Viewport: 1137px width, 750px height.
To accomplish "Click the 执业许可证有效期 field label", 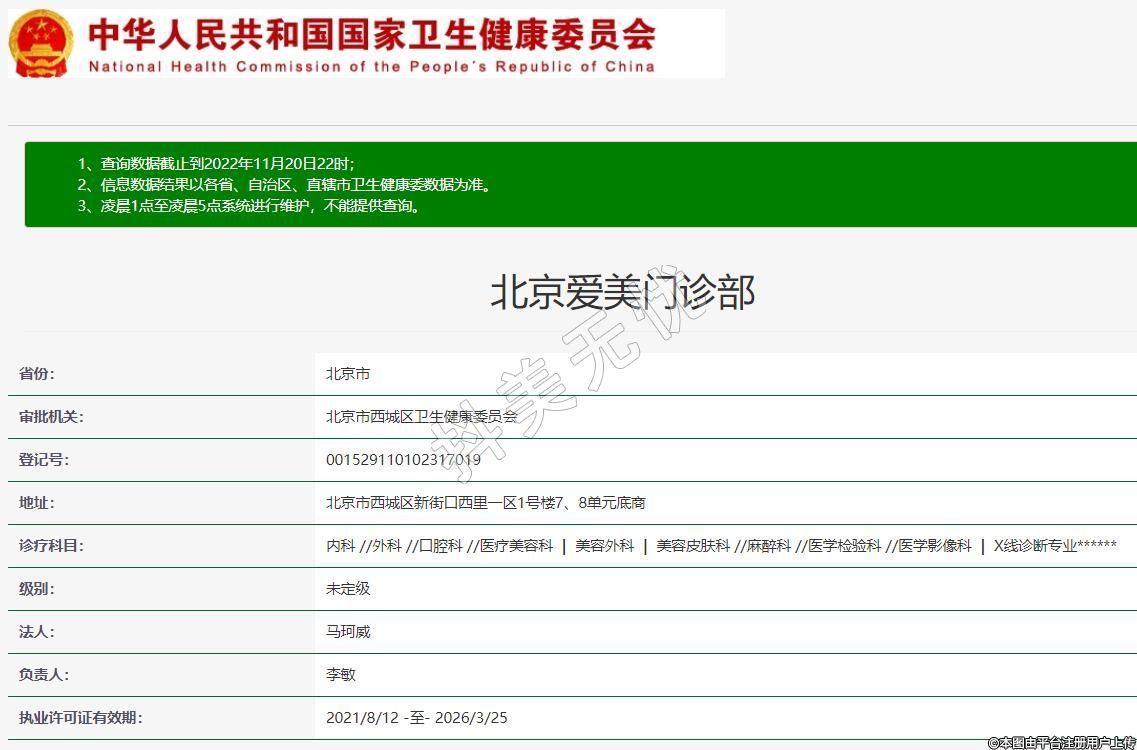I will (81, 718).
